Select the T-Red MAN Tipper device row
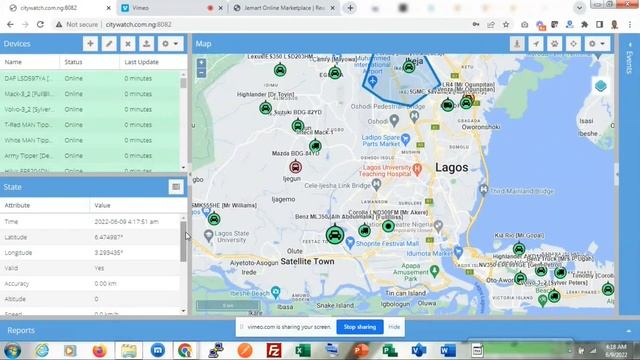Screen dimensions: 640x360 [89, 125]
